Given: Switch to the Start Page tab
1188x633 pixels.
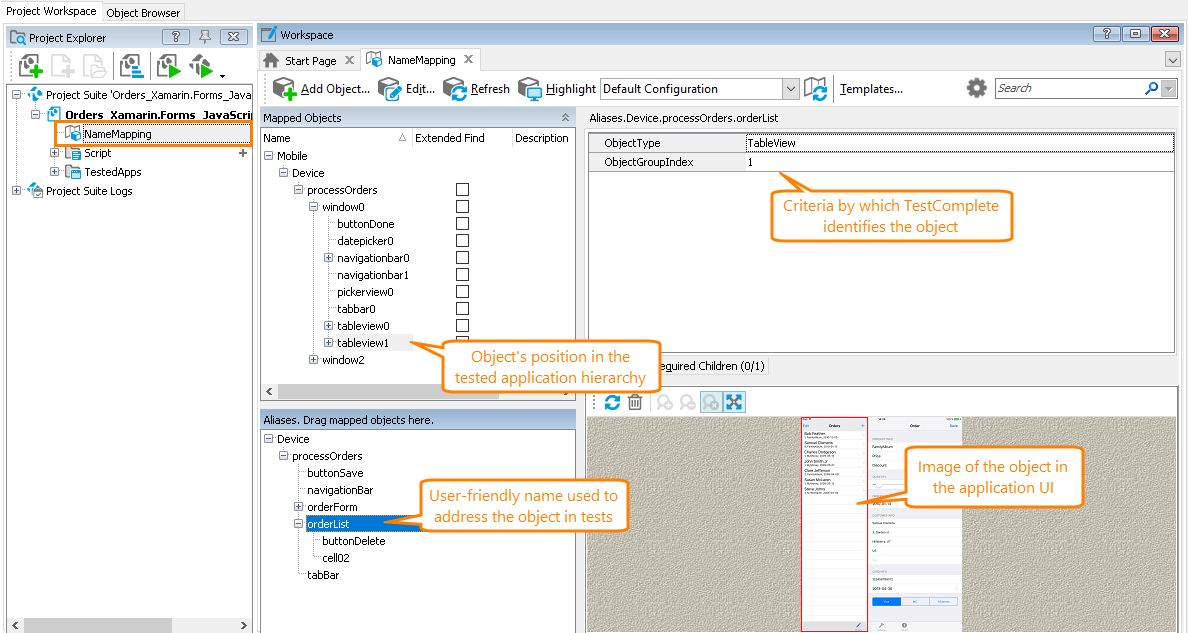Looking at the screenshot, I should (x=310, y=59).
